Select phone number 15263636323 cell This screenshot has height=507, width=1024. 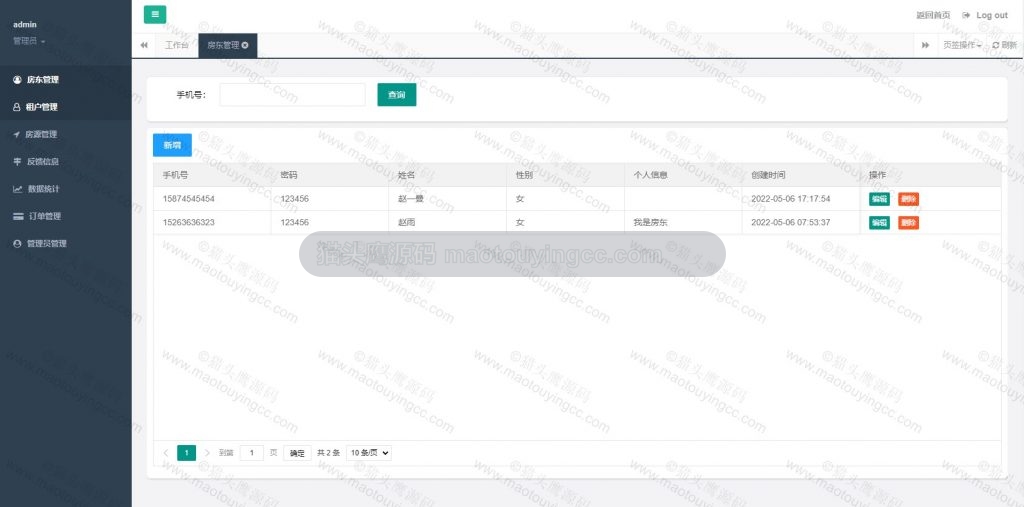[x=212, y=222]
